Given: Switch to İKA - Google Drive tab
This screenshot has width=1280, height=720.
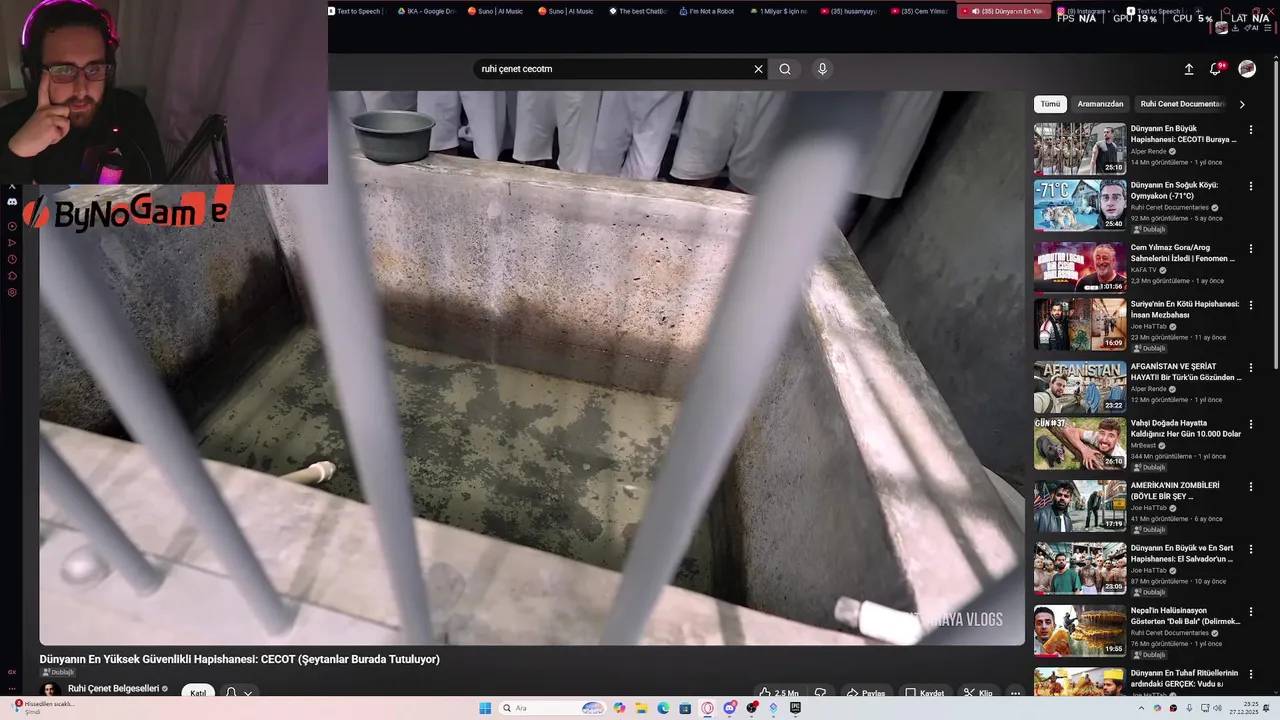Looking at the screenshot, I should click(426, 11).
